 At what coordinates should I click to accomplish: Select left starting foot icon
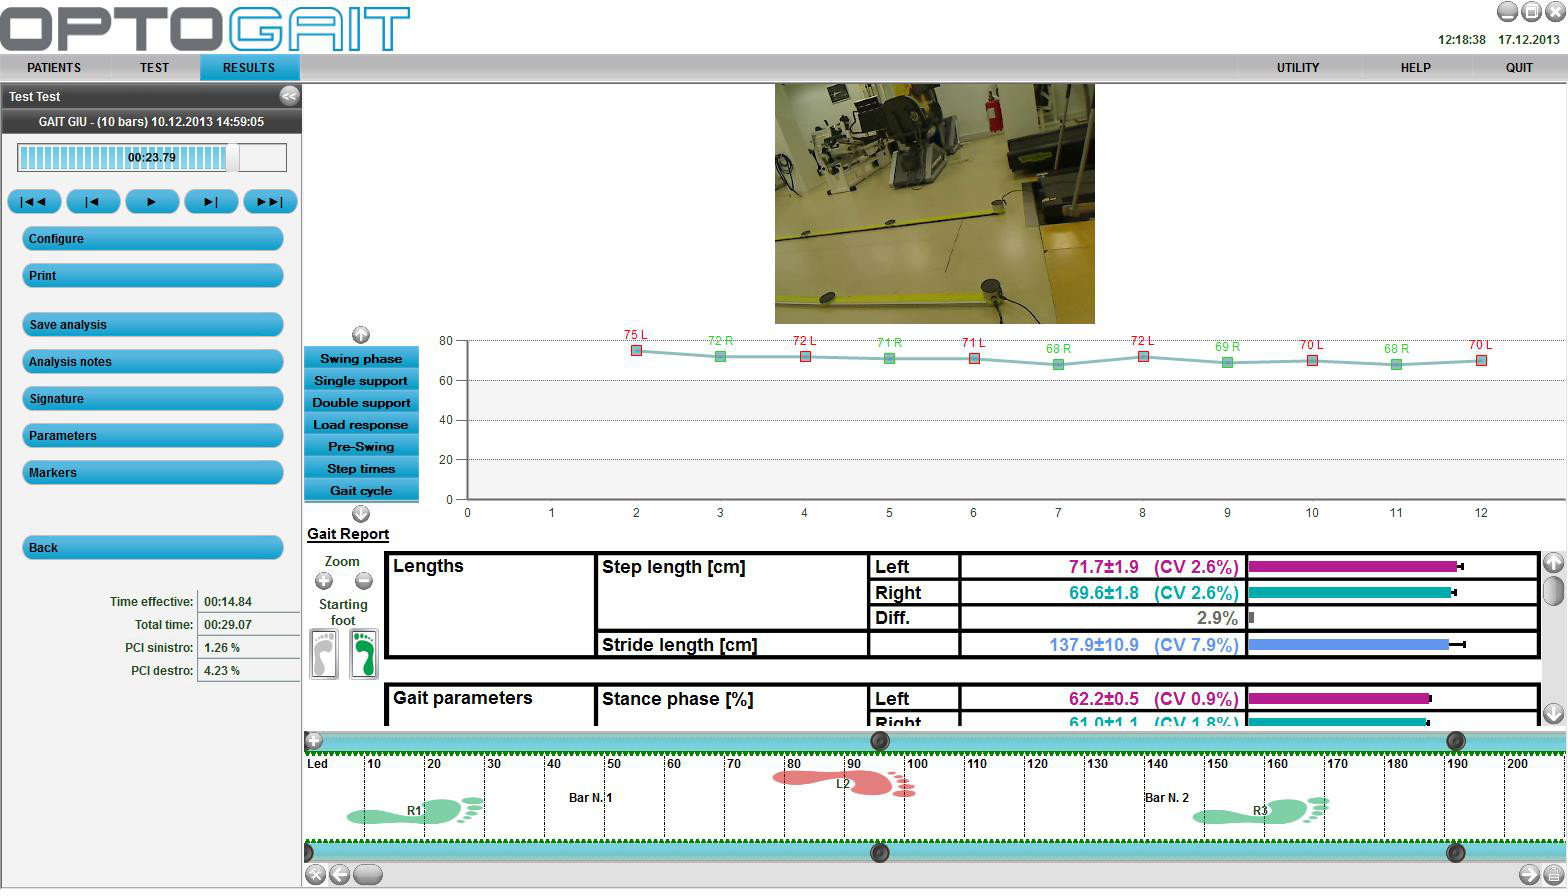tap(324, 654)
